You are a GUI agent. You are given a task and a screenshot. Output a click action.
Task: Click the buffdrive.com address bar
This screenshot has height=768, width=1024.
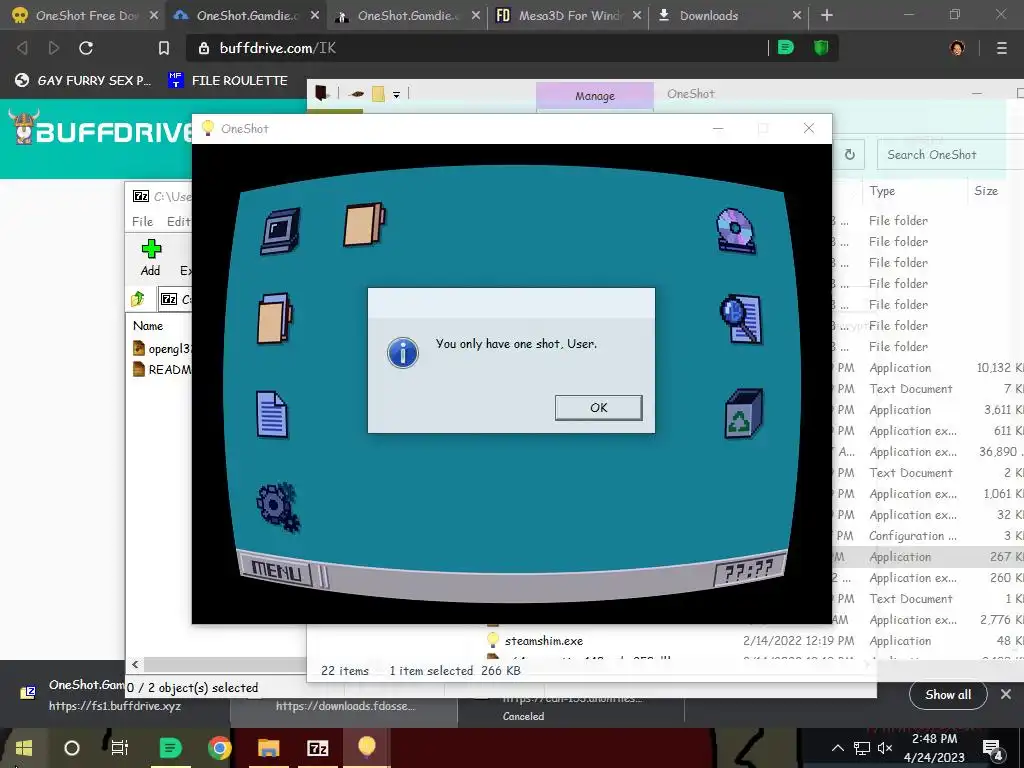[477, 48]
